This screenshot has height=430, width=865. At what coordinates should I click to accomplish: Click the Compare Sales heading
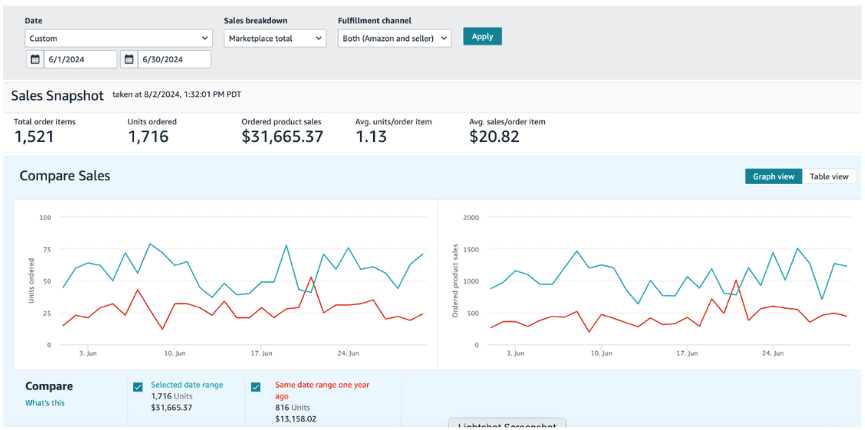[x=65, y=176]
